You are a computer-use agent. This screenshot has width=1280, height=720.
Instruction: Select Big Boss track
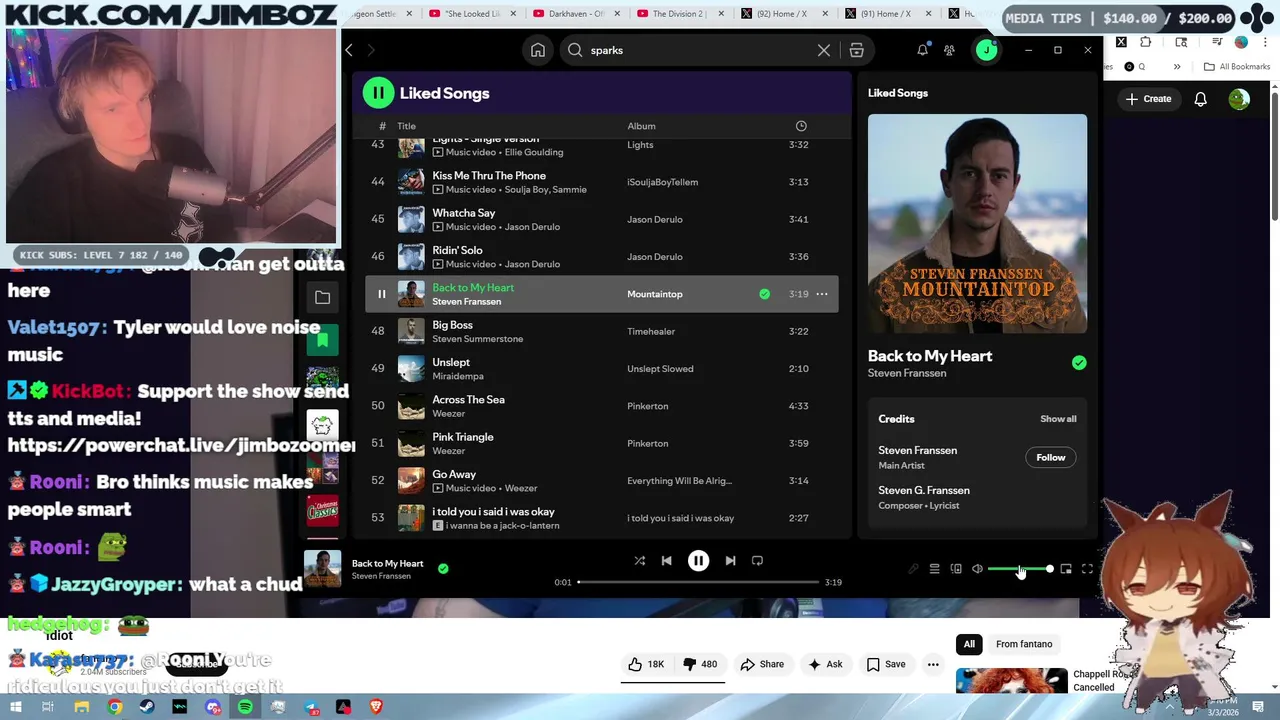[602, 331]
